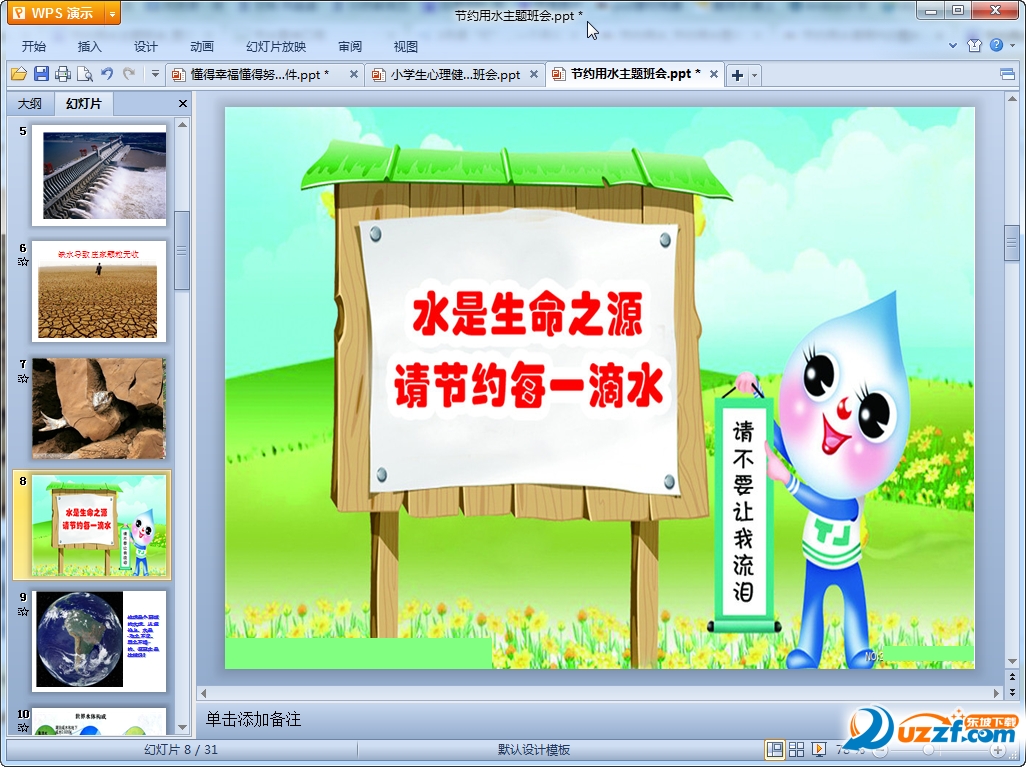This screenshot has height=767, width=1026.
Task: Redo the last undone action
Action: [x=129, y=74]
